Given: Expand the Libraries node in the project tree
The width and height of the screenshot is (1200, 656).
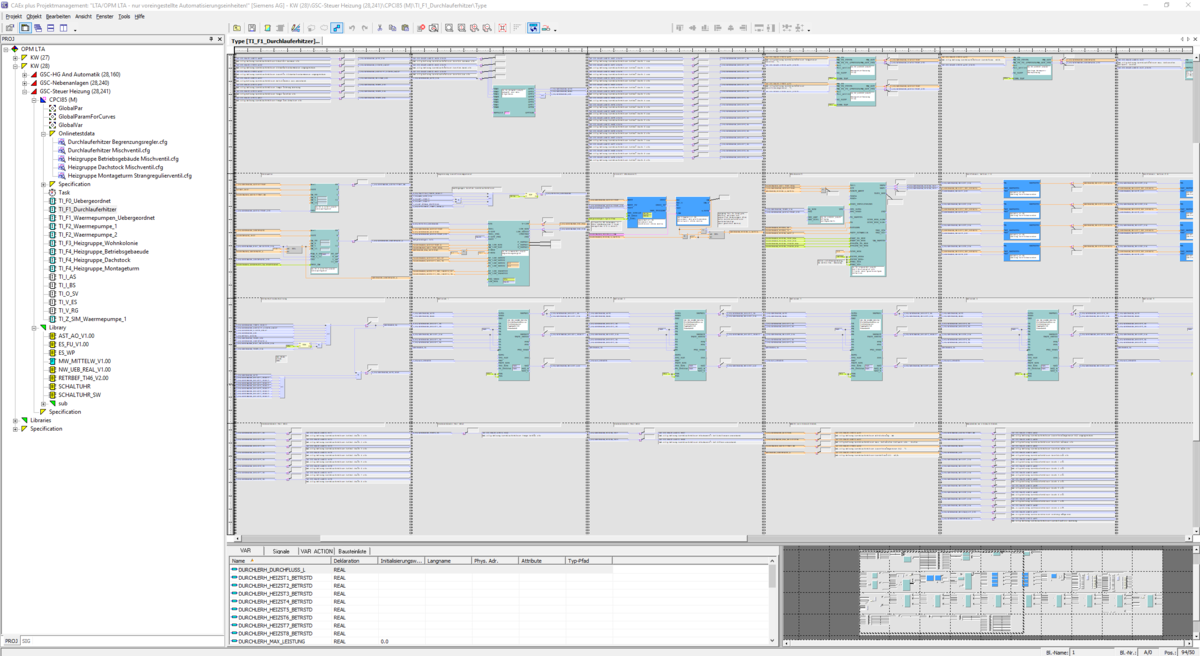Looking at the screenshot, I should (15, 420).
